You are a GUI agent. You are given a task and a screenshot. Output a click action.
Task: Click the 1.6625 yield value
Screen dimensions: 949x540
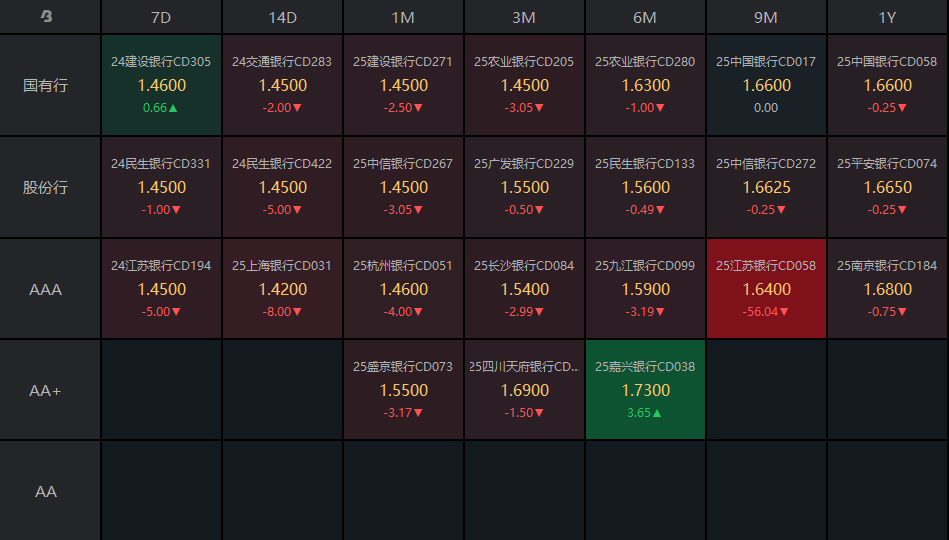(x=767, y=188)
